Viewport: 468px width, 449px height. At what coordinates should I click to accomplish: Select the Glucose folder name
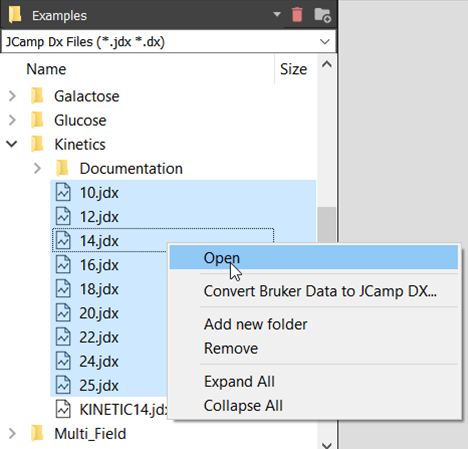click(x=80, y=120)
